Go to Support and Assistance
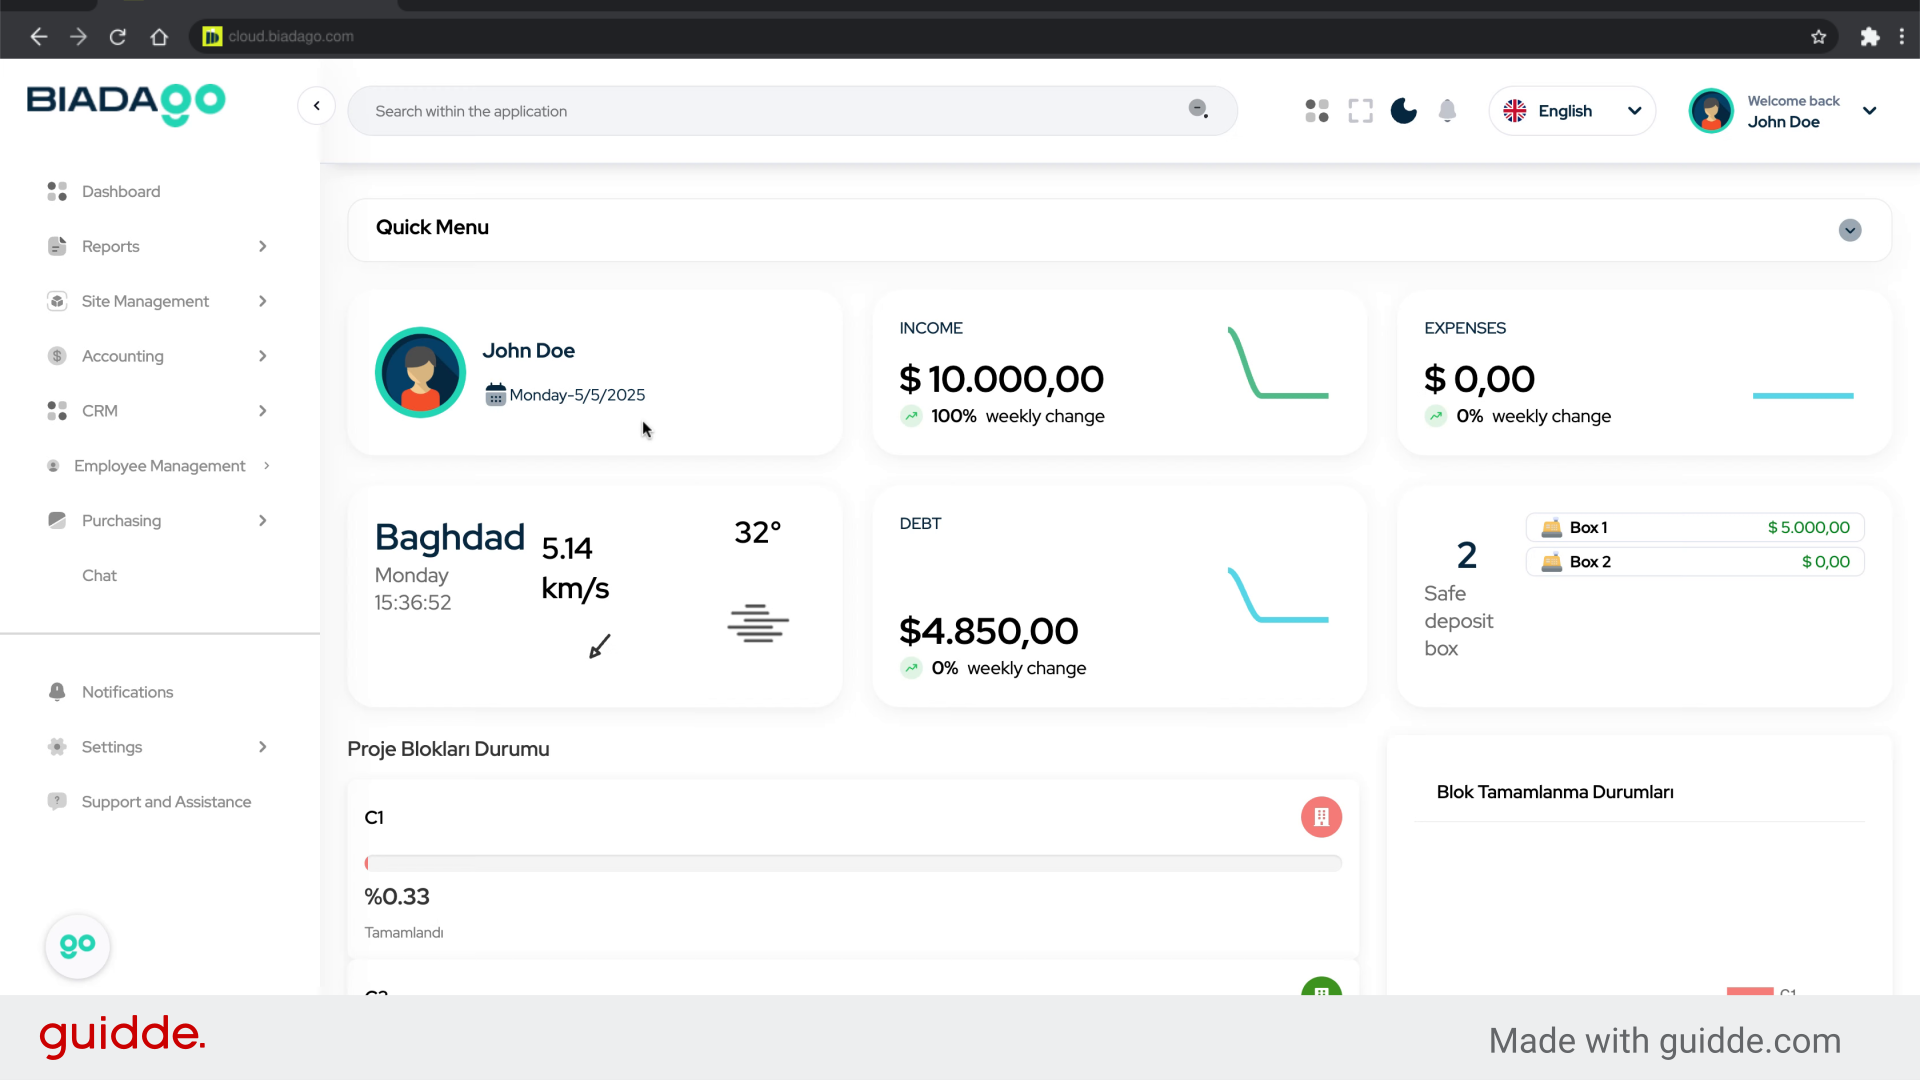Image resolution: width=1920 pixels, height=1080 pixels. click(x=166, y=802)
